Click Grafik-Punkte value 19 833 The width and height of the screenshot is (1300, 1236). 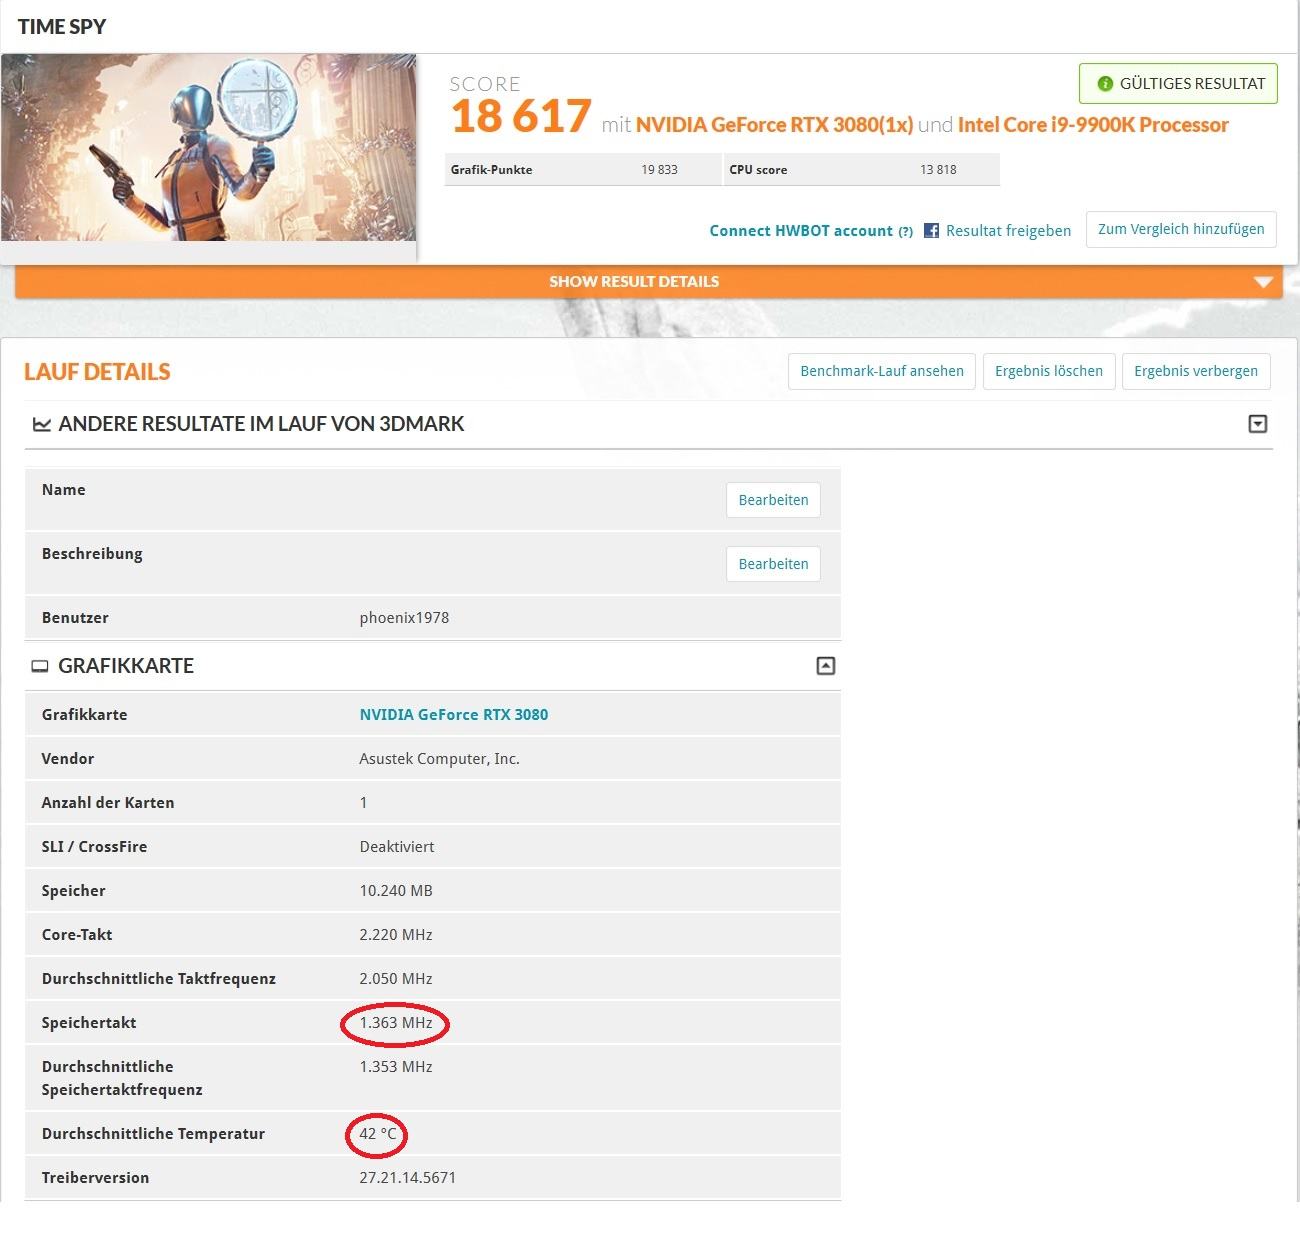coord(659,170)
